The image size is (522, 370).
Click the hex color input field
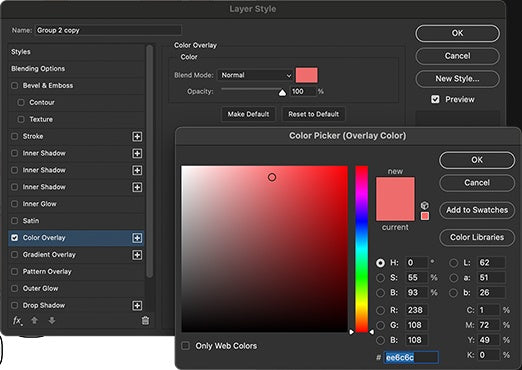click(411, 357)
